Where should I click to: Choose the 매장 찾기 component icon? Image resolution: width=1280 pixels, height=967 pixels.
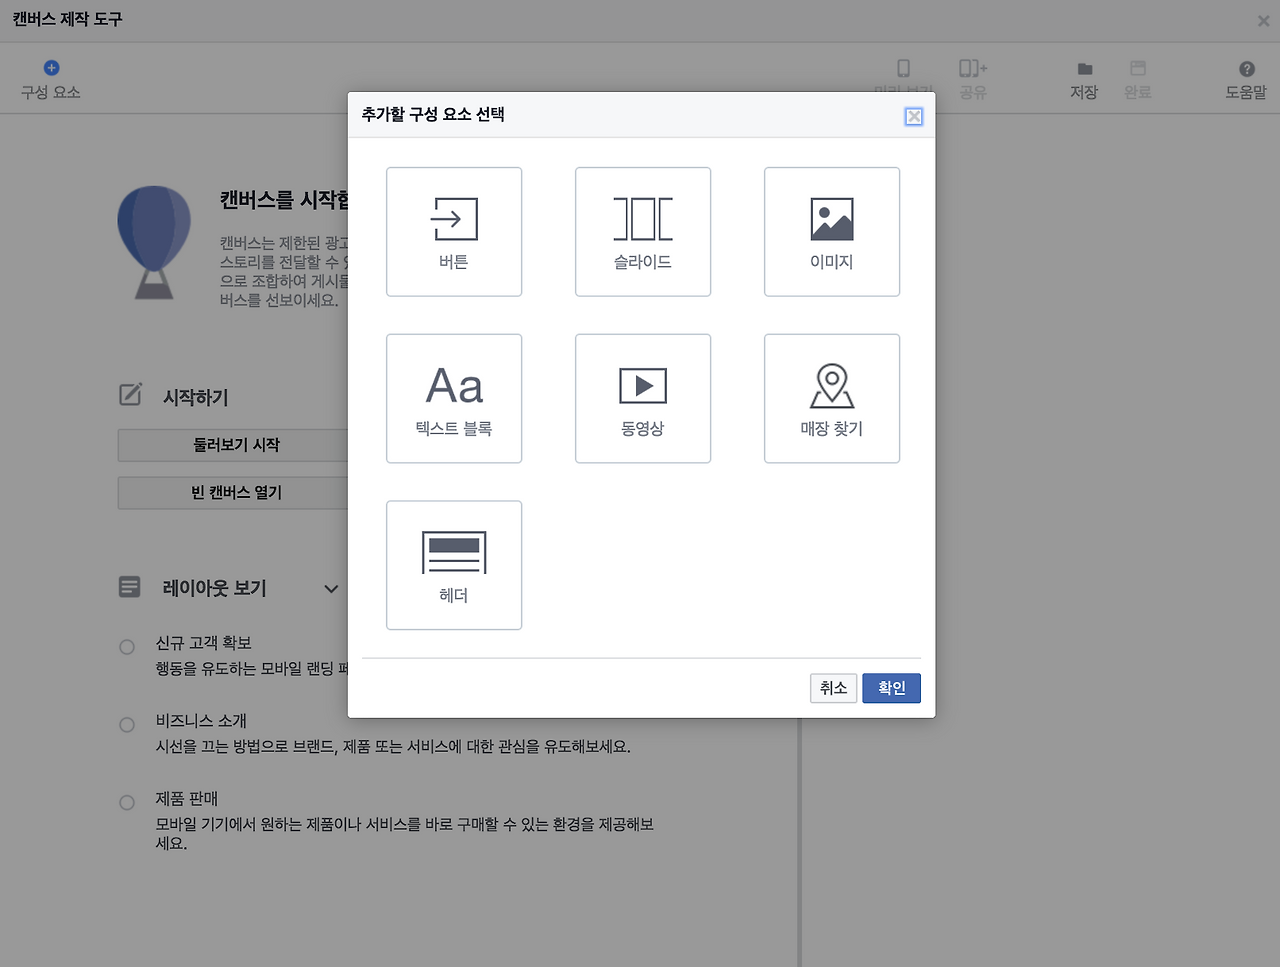pyautogui.click(x=832, y=398)
